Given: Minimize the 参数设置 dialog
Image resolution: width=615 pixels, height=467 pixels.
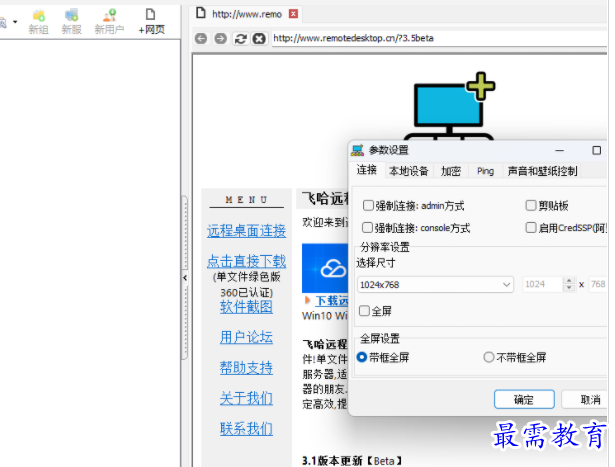Looking at the screenshot, I should click(x=560, y=151).
